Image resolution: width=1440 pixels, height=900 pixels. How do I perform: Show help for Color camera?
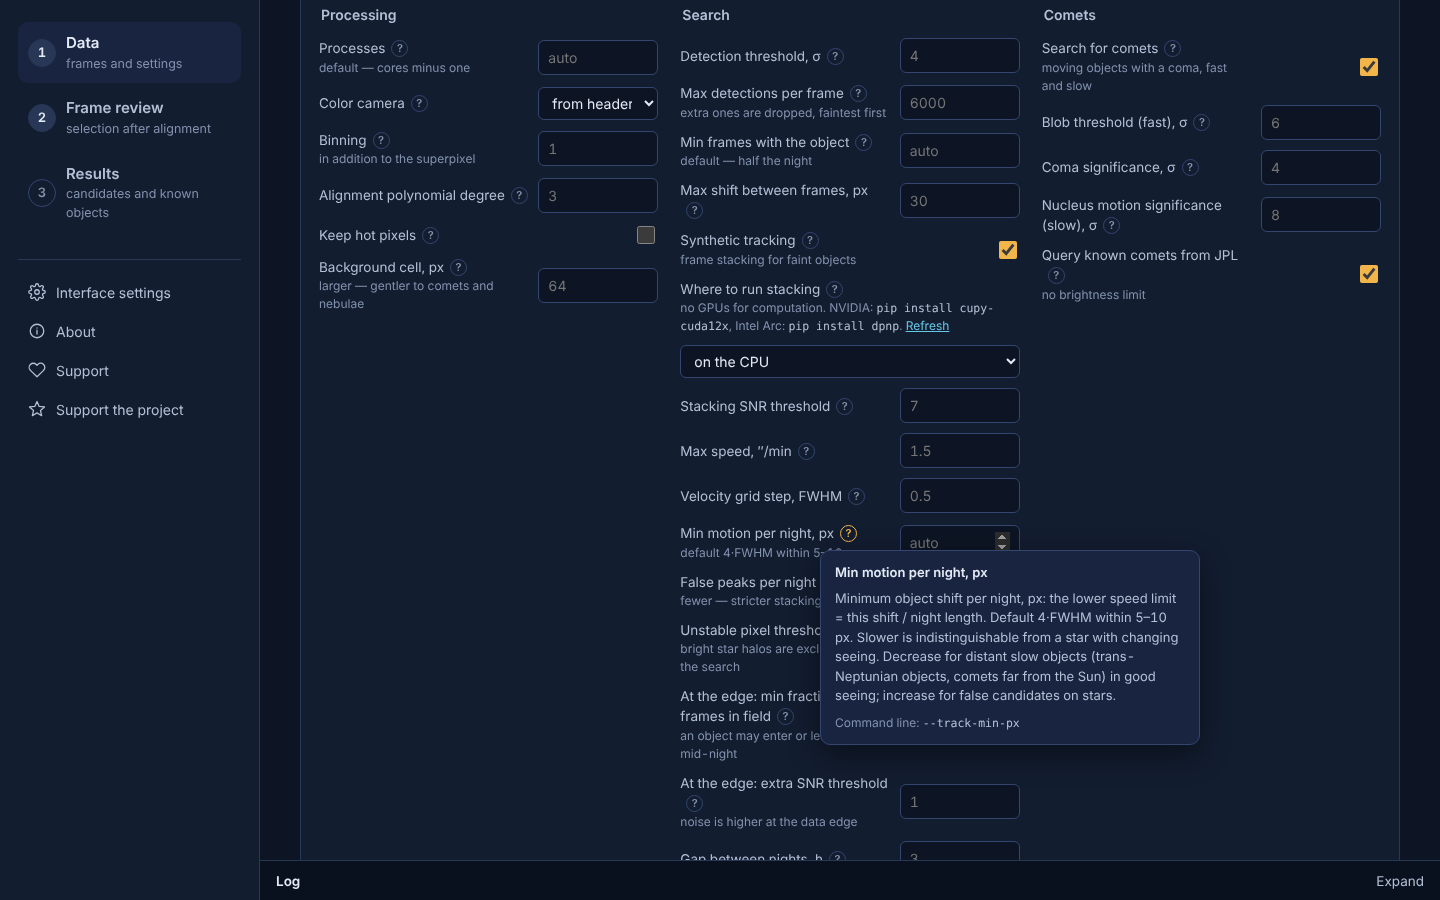point(420,103)
